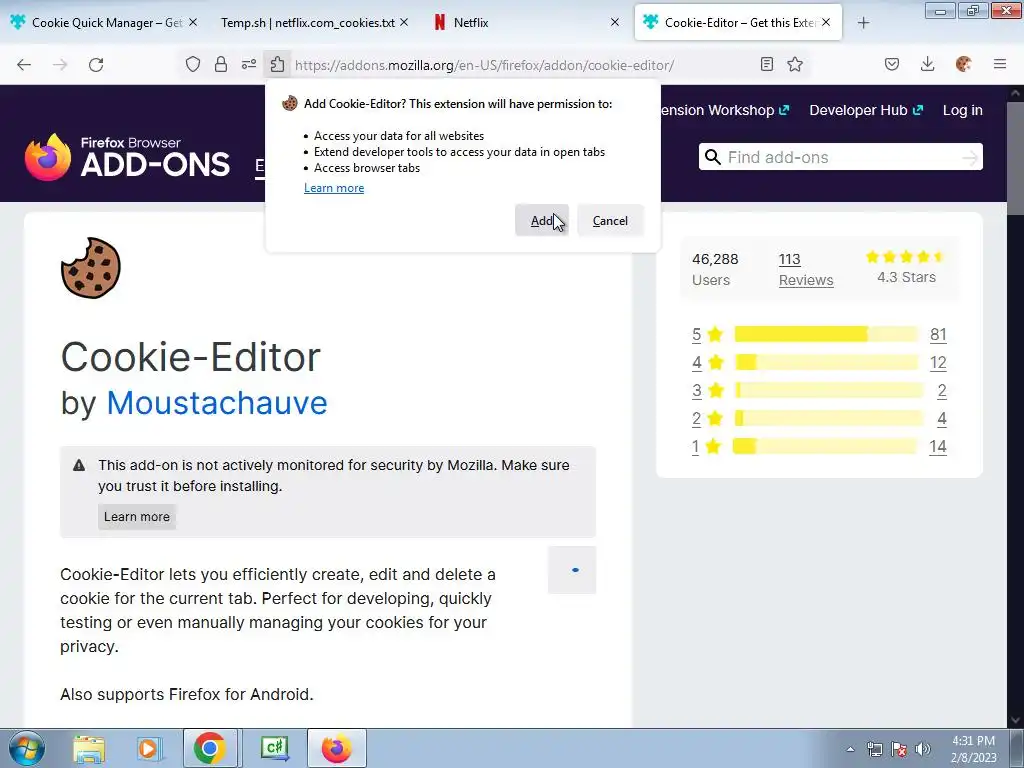Open the tracking protection shield
1024x768 pixels.
tap(193, 64)
